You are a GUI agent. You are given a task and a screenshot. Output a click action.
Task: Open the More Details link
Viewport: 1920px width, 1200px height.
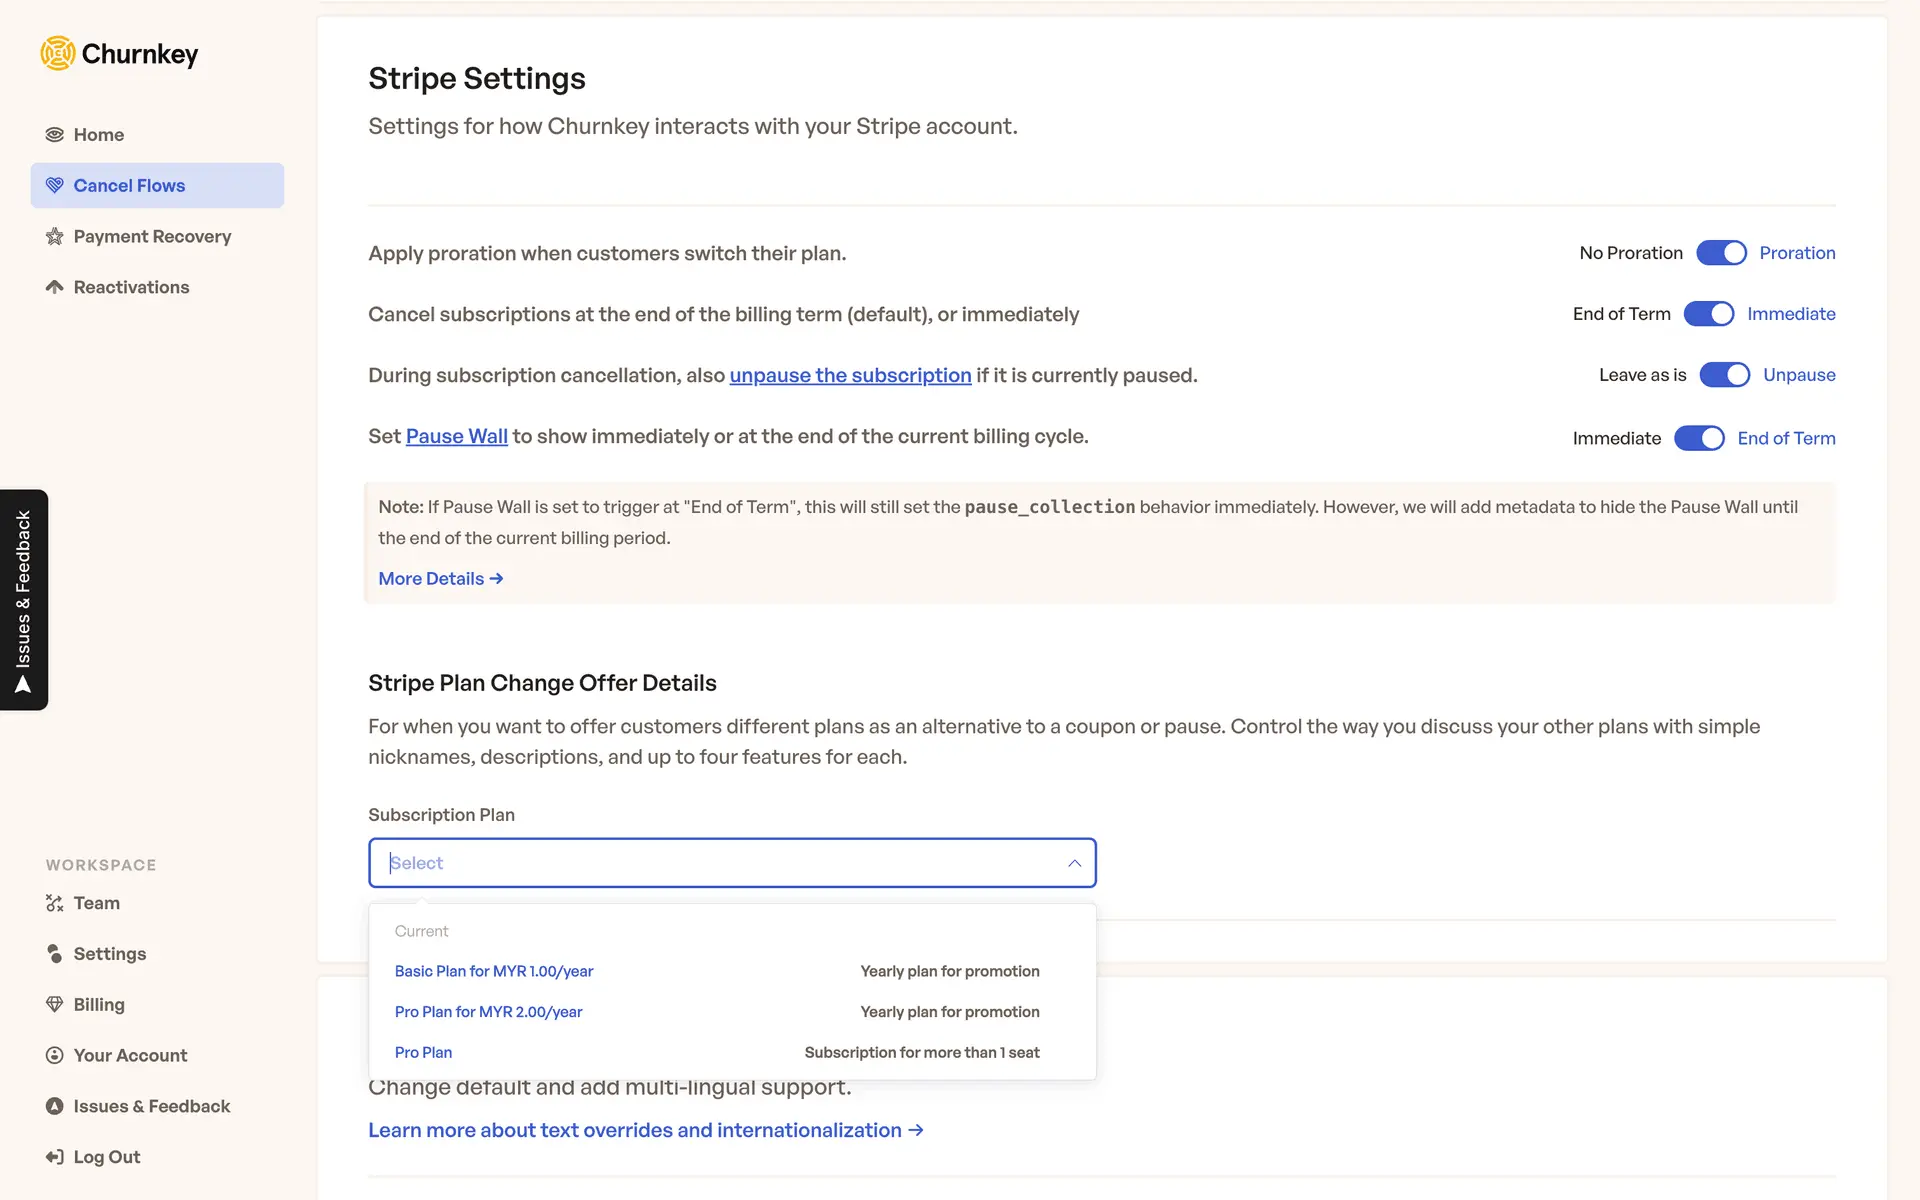[440, 579]
